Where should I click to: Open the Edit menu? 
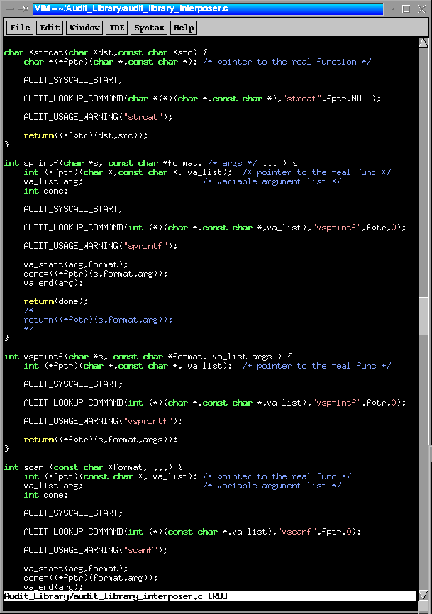(50, 27)
